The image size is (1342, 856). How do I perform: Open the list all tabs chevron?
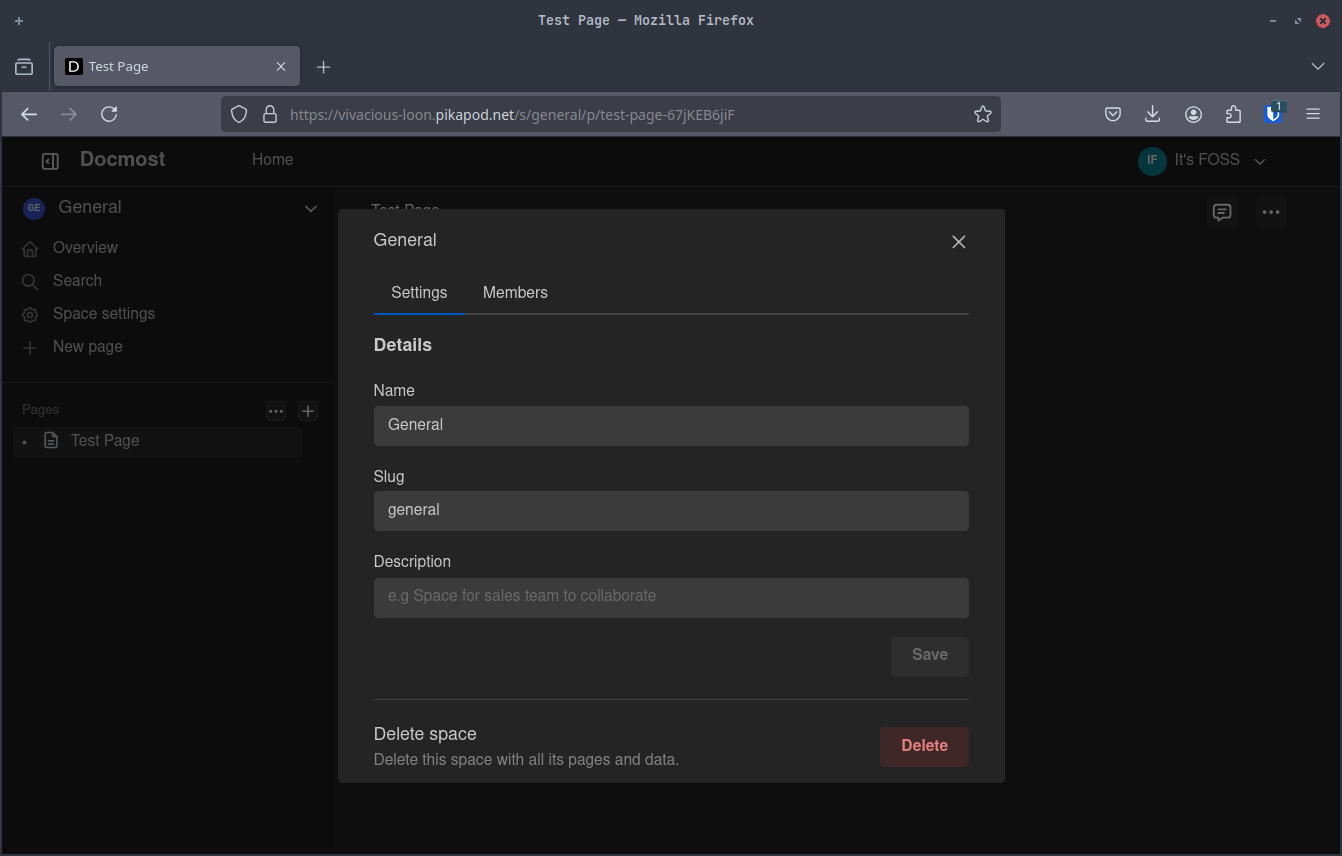(x=1317, y=65)
